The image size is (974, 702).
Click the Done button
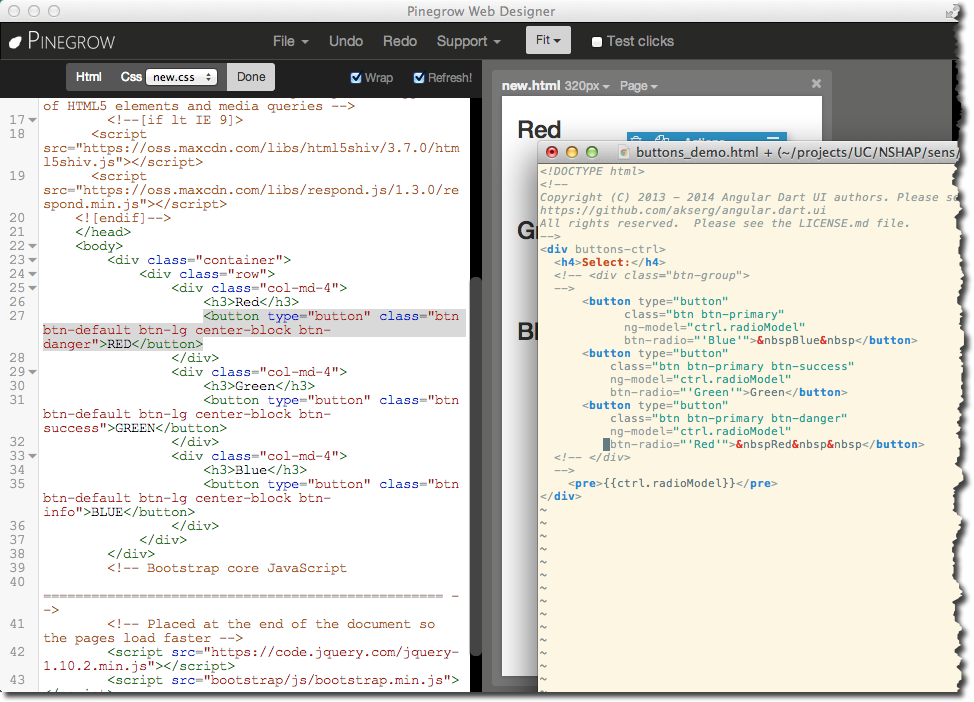tap(251, 77)
